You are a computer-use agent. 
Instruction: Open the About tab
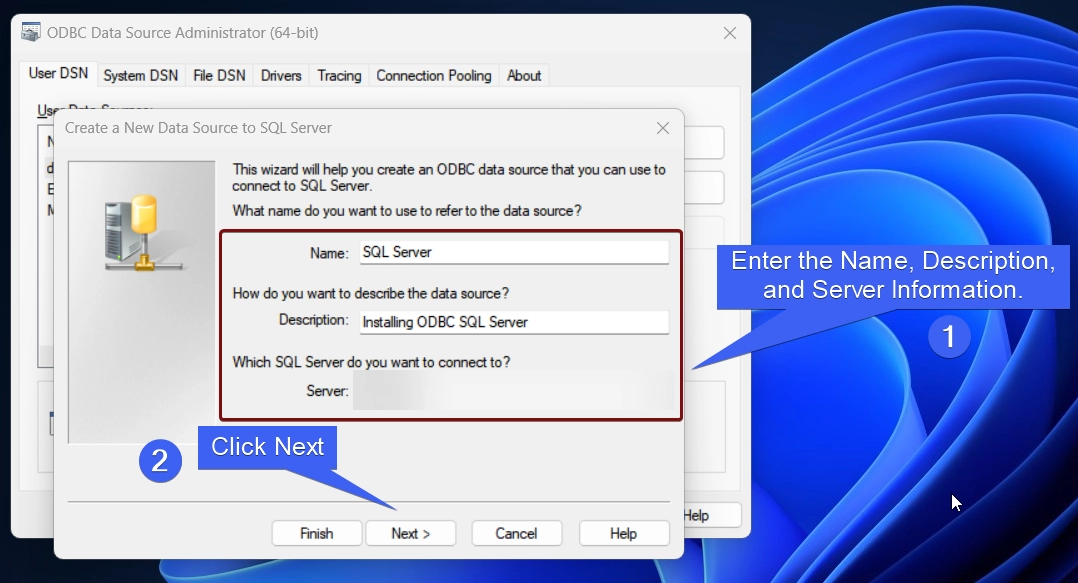pyautogui.click(x=524, y=76)
